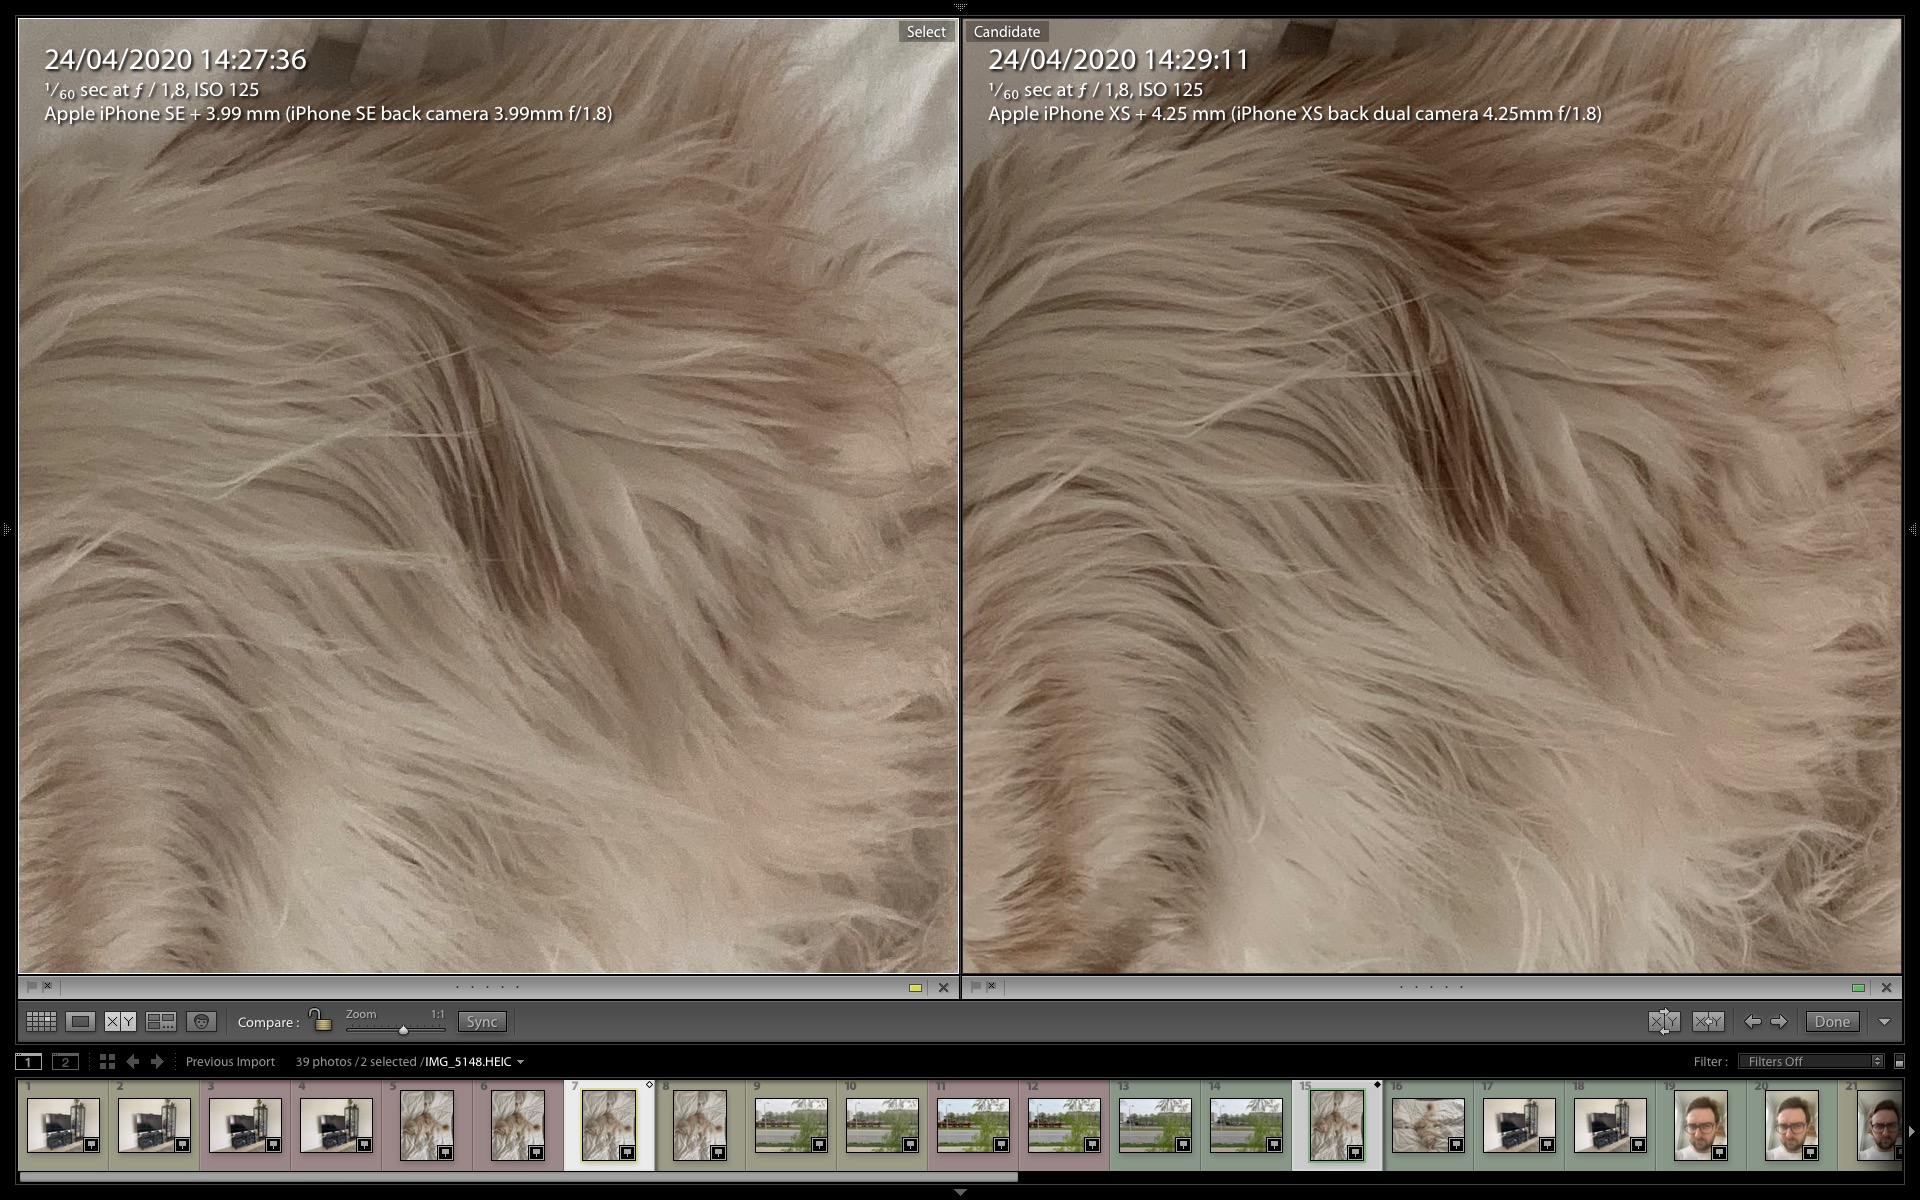Click the Swap select and candidate icon
The height and width of the screenshot is (1200, 1920).
pos(1664,1021)
